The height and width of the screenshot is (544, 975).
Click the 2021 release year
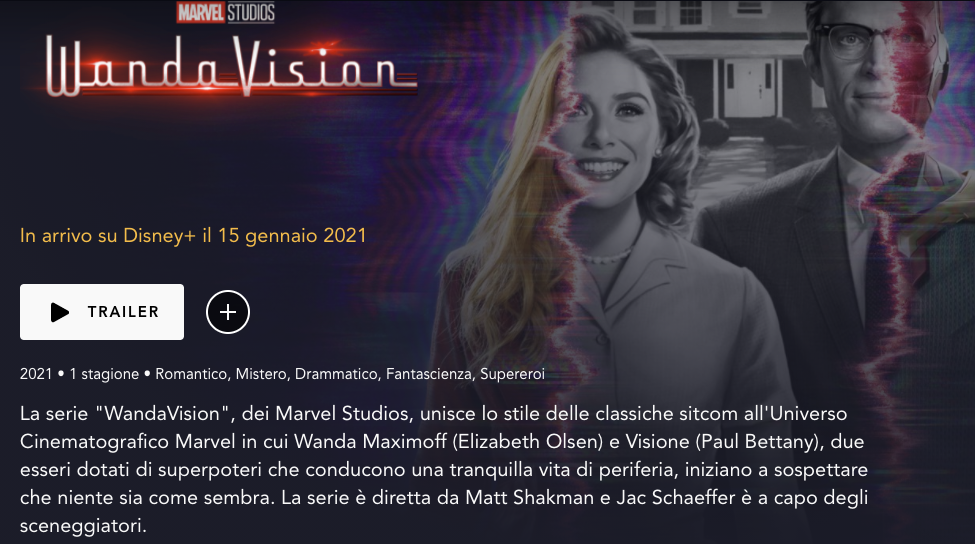36,374
